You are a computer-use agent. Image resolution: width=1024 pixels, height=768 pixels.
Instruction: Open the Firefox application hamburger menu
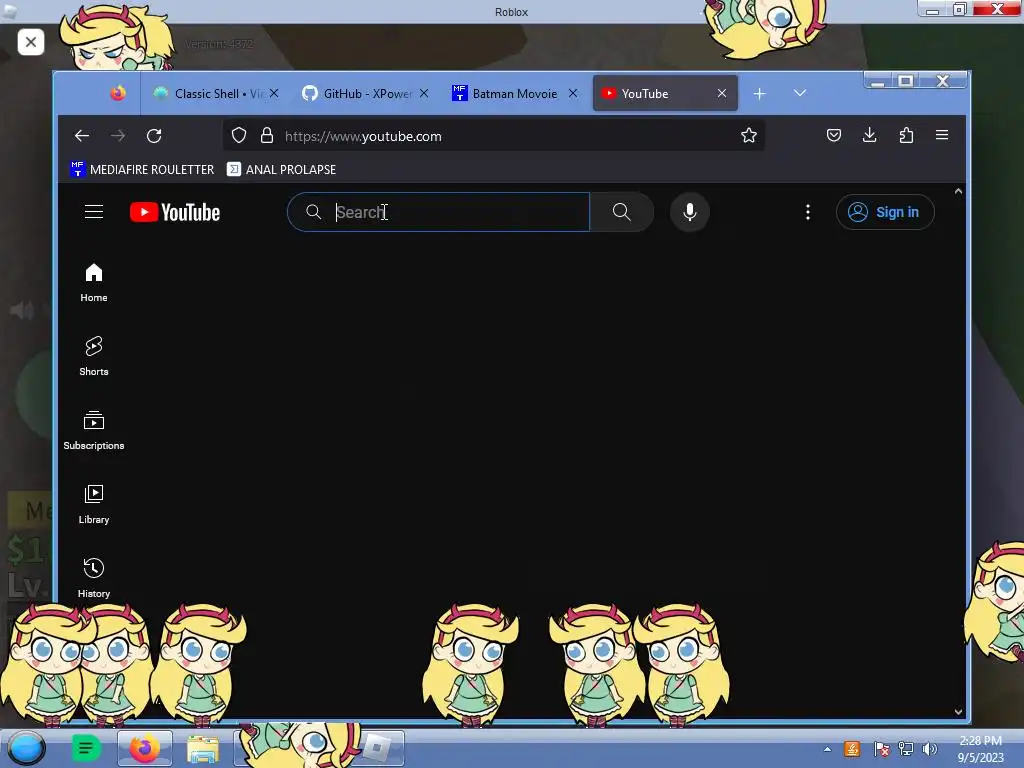pyautogui.click(x=942, y=135)
